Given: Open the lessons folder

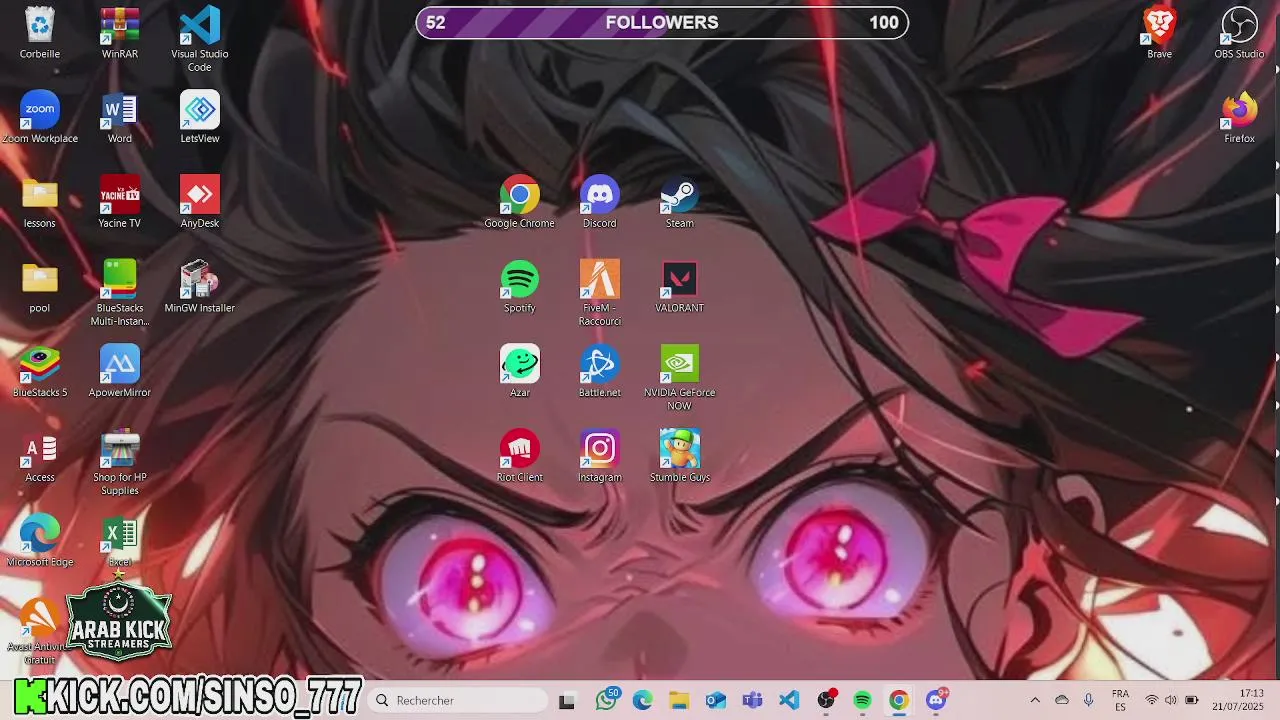Looking at the screenshot, I should 40,202.
